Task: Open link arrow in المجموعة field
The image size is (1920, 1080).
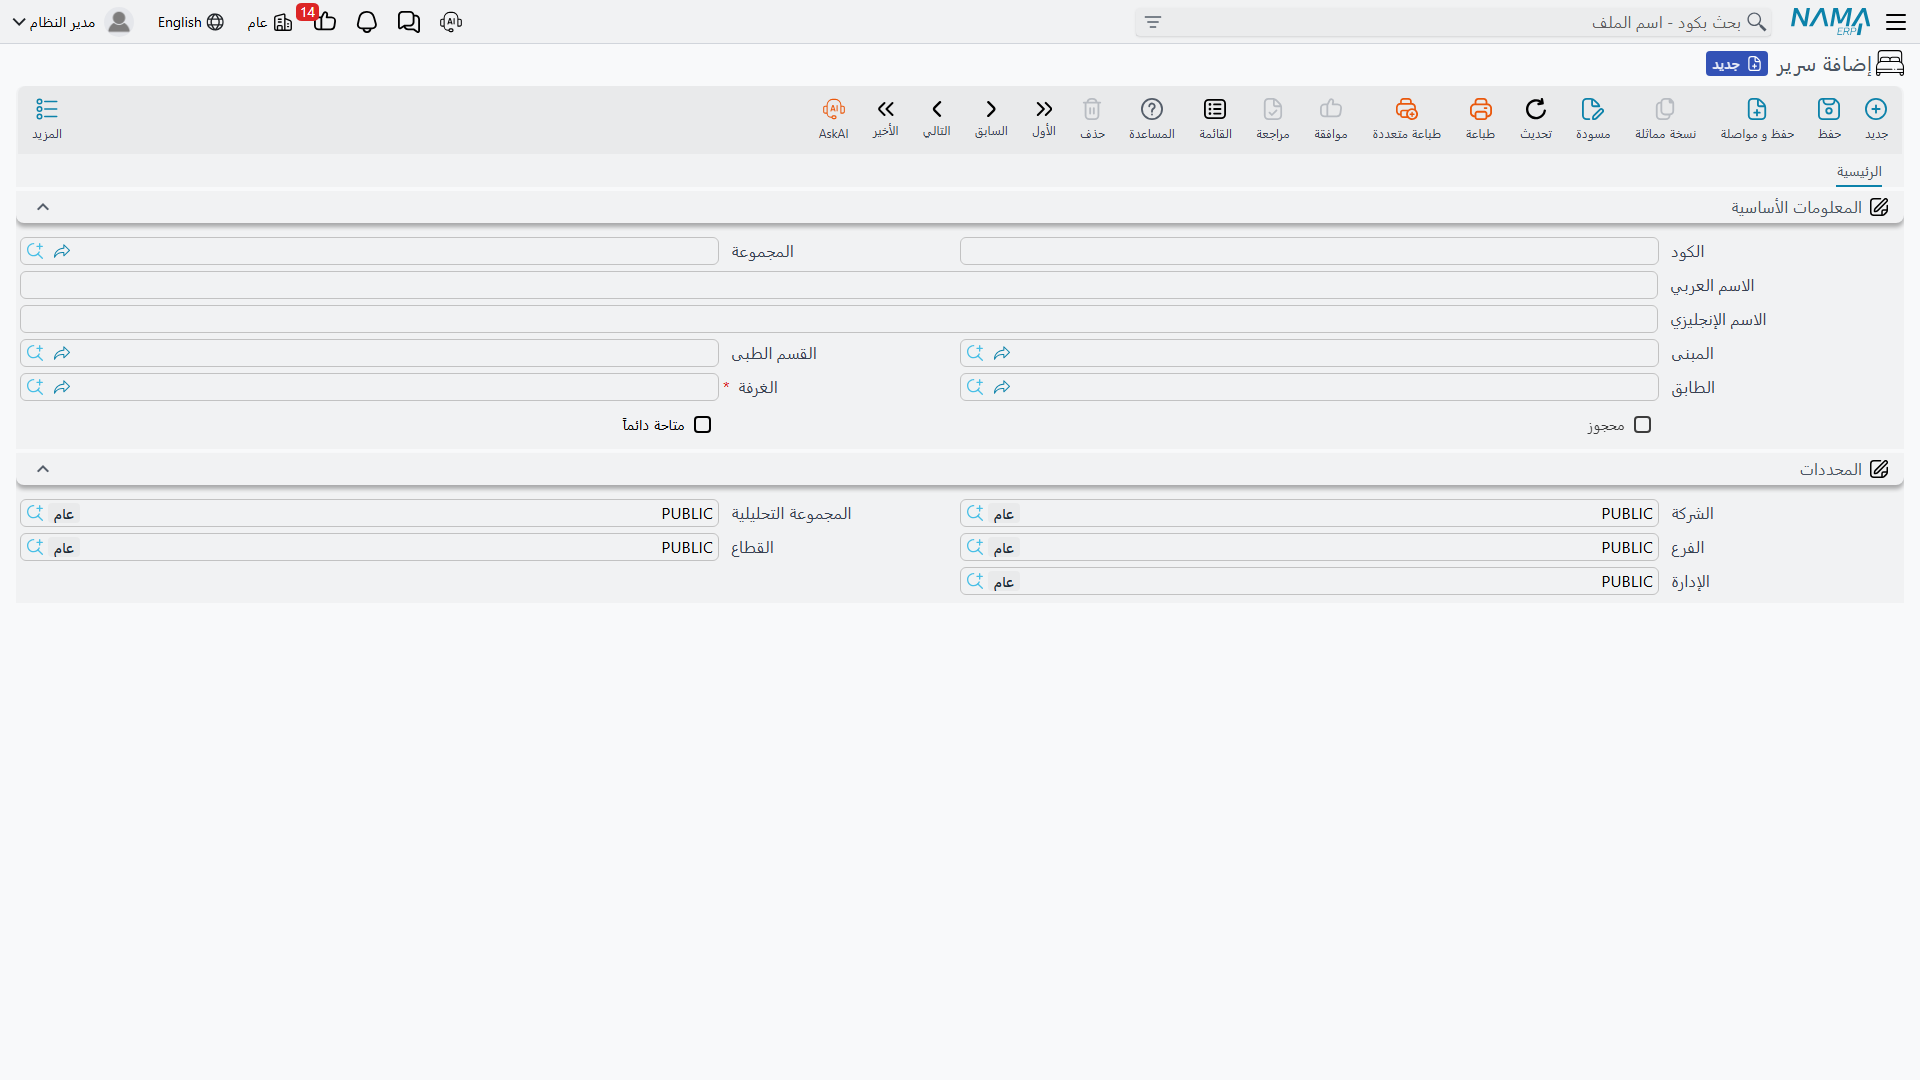Action: 62,251
